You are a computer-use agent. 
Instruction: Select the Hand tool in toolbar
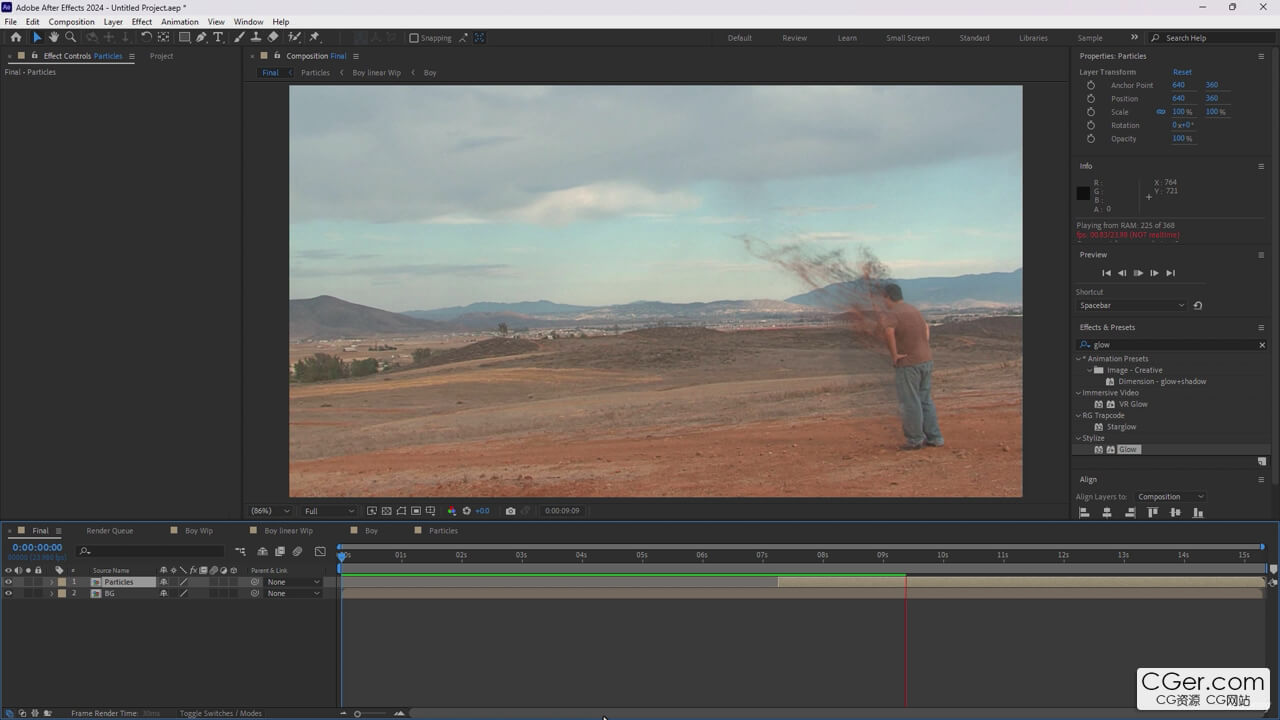[54, 38]
